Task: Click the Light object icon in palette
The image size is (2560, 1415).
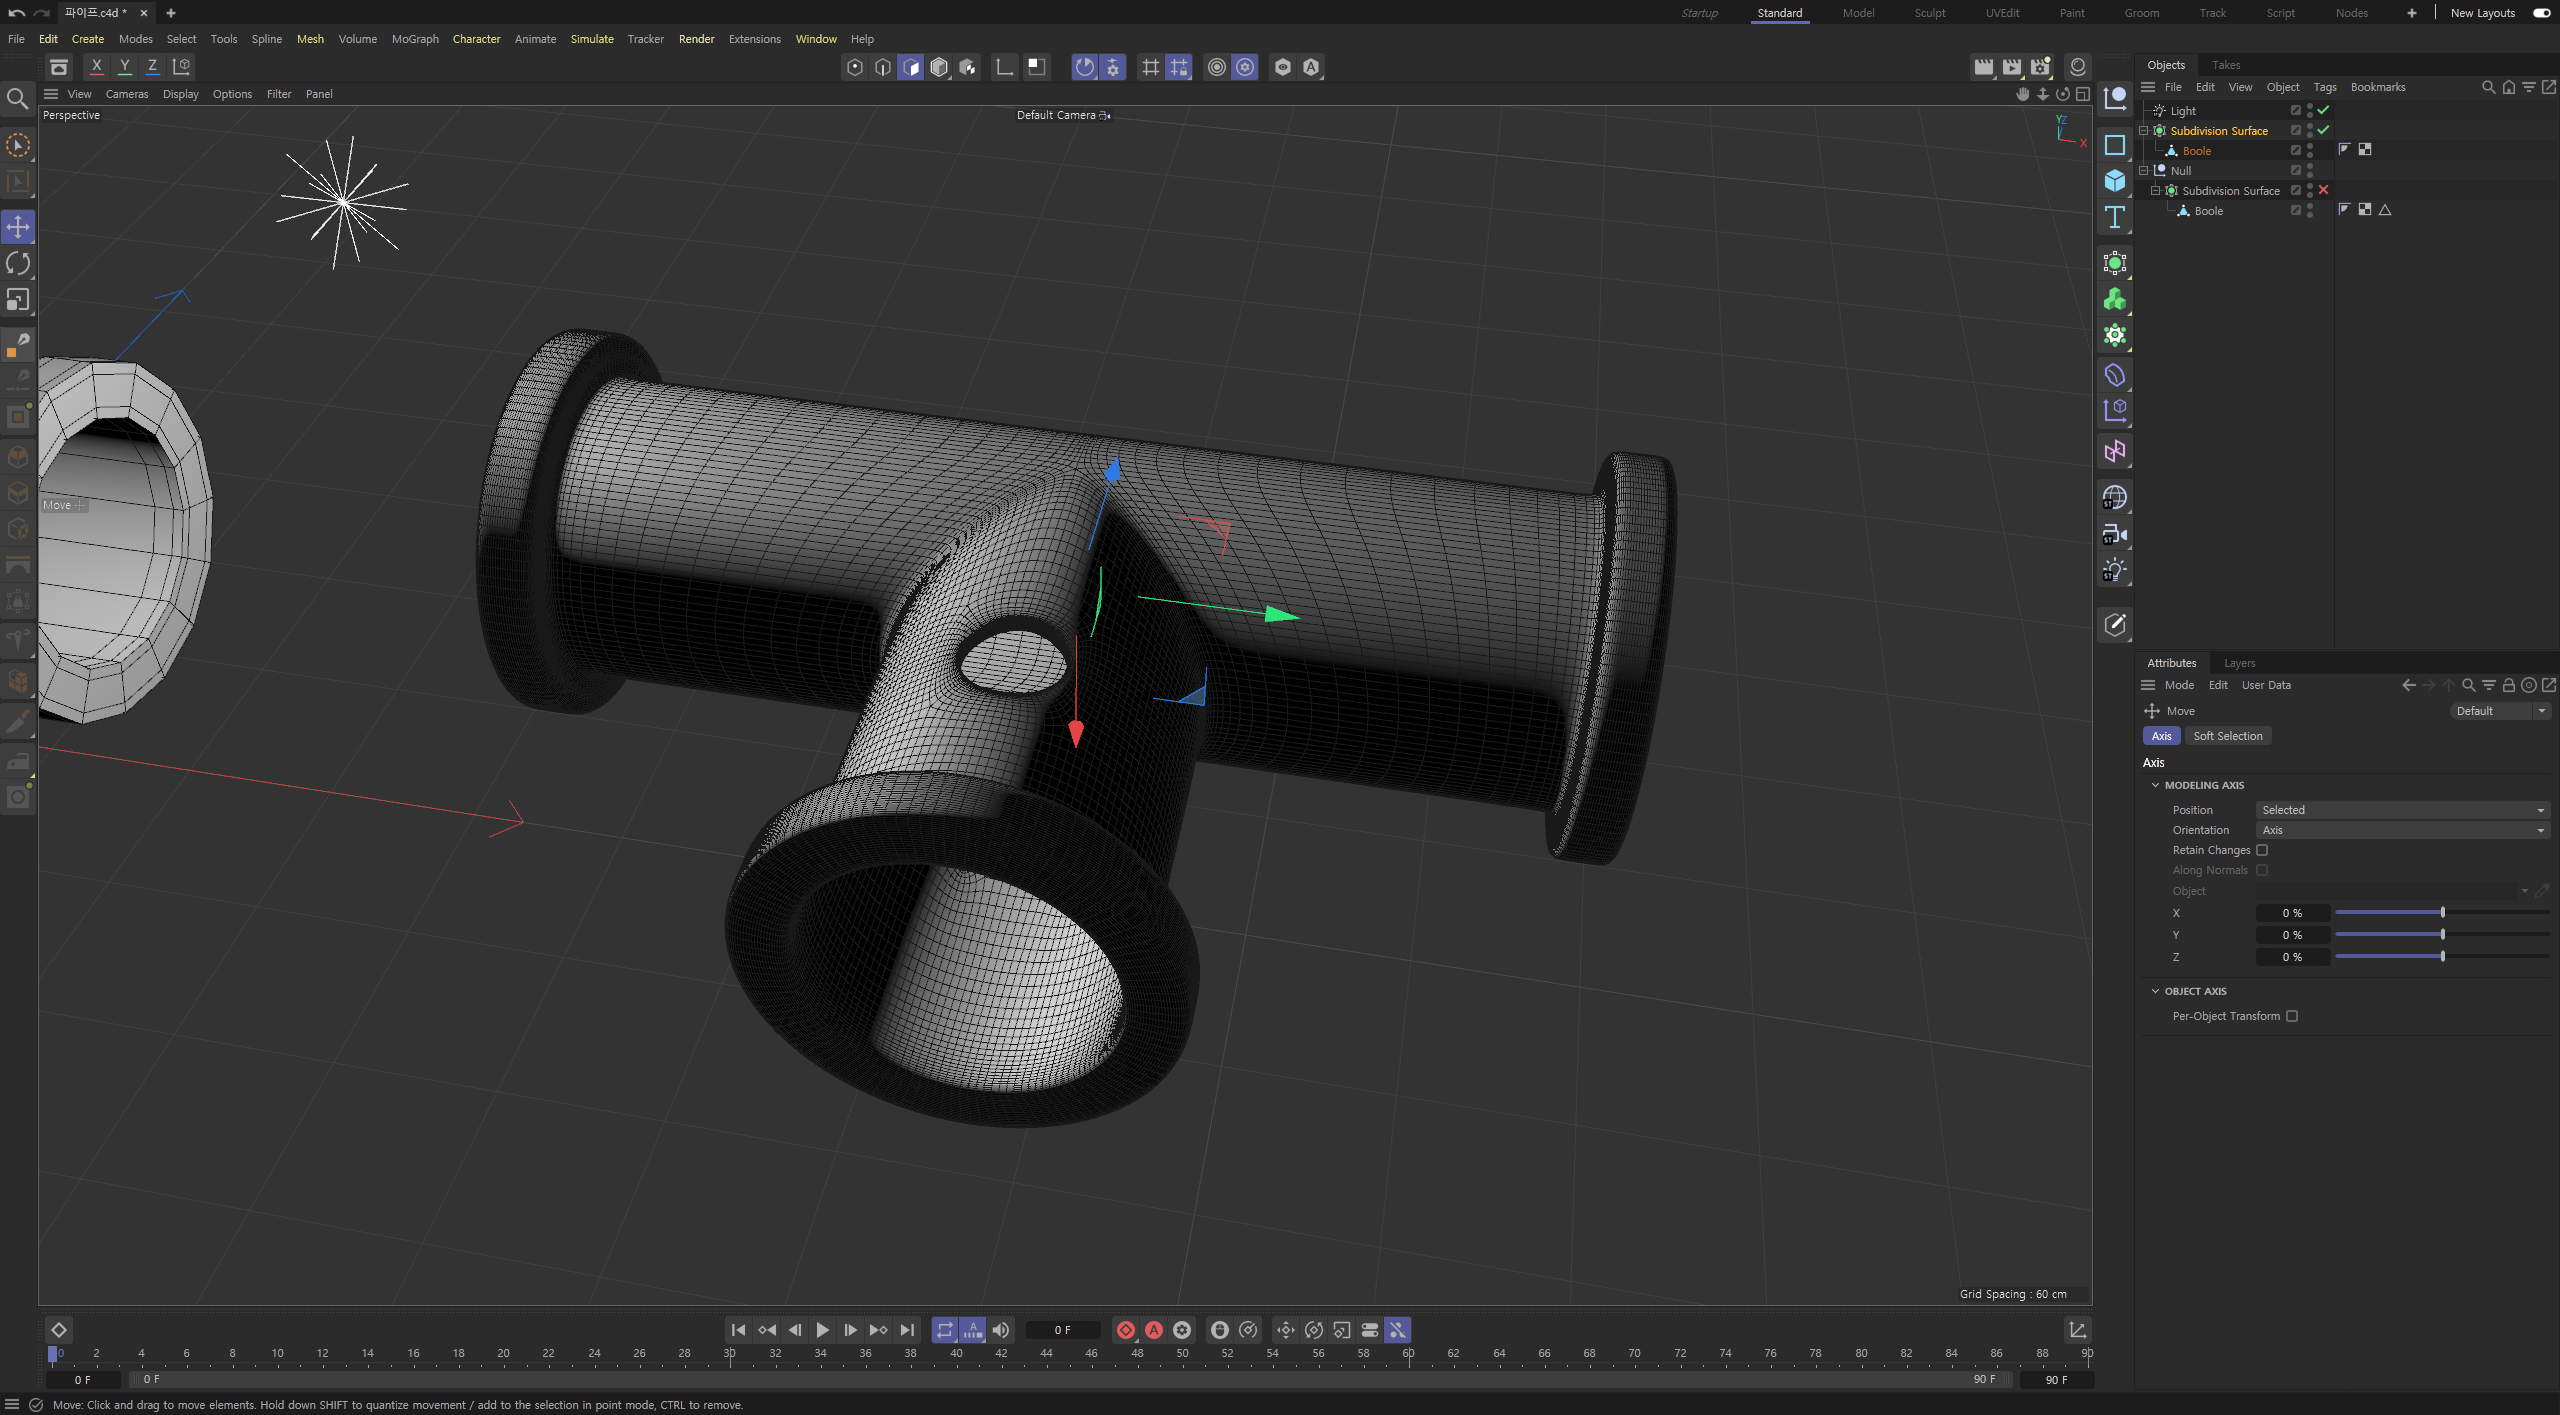Action: [2114, 571]
